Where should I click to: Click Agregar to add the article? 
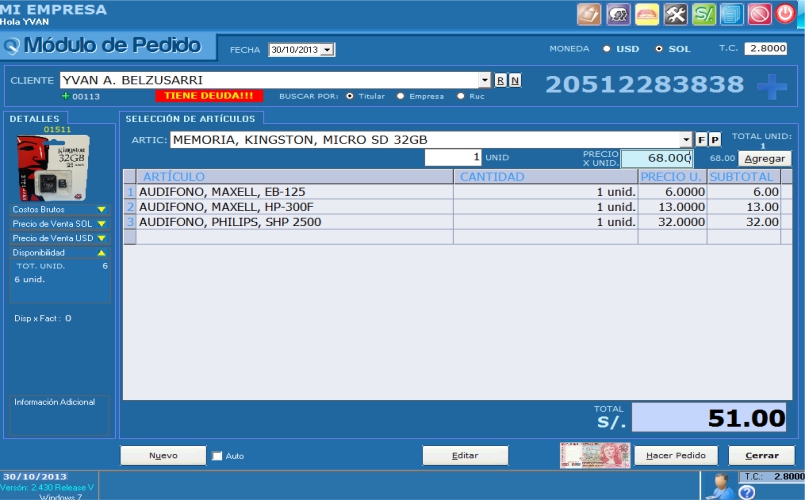pos(764,158)
